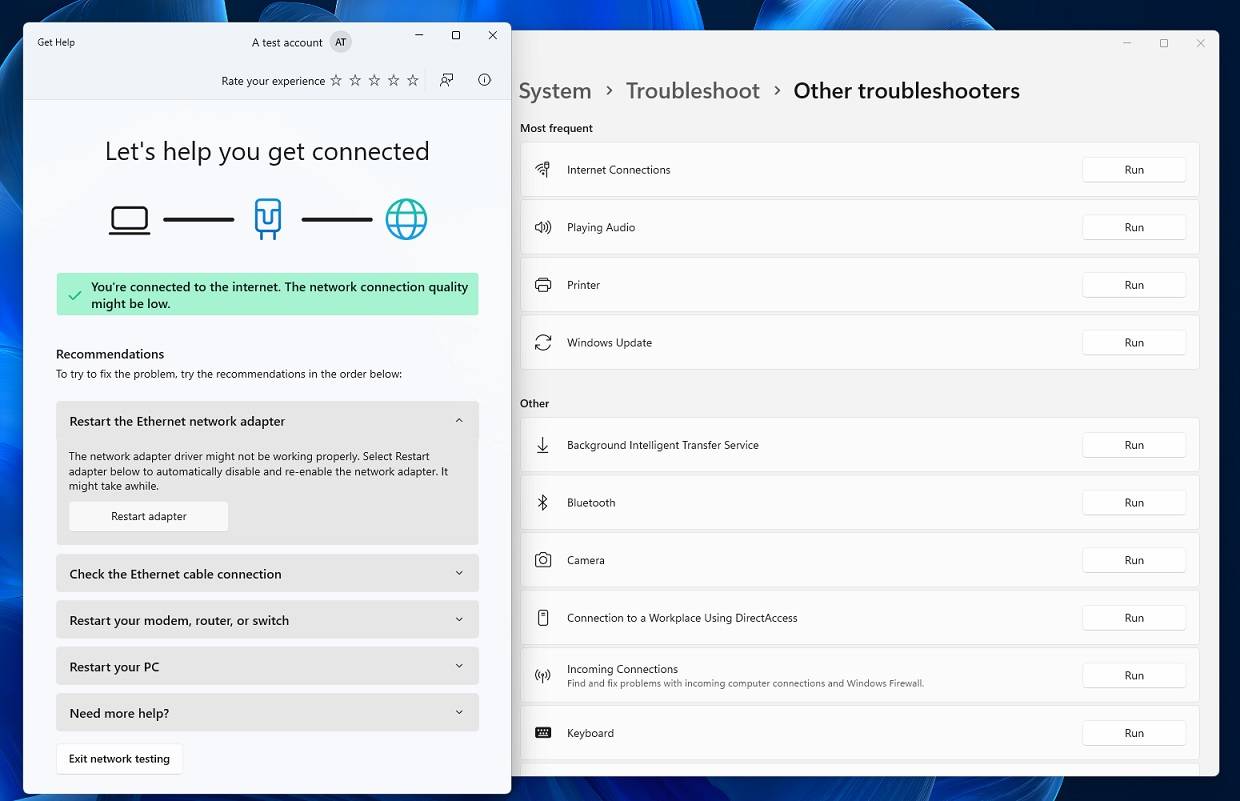Viewport: 1240px width, 801px height.
Task: Collapse Restart the Ethernet network adapter section
Action: [459, 420]
